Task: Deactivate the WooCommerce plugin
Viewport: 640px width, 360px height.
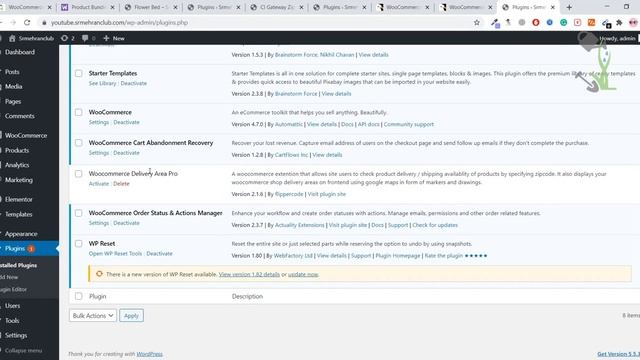Action: pos(127,122)
